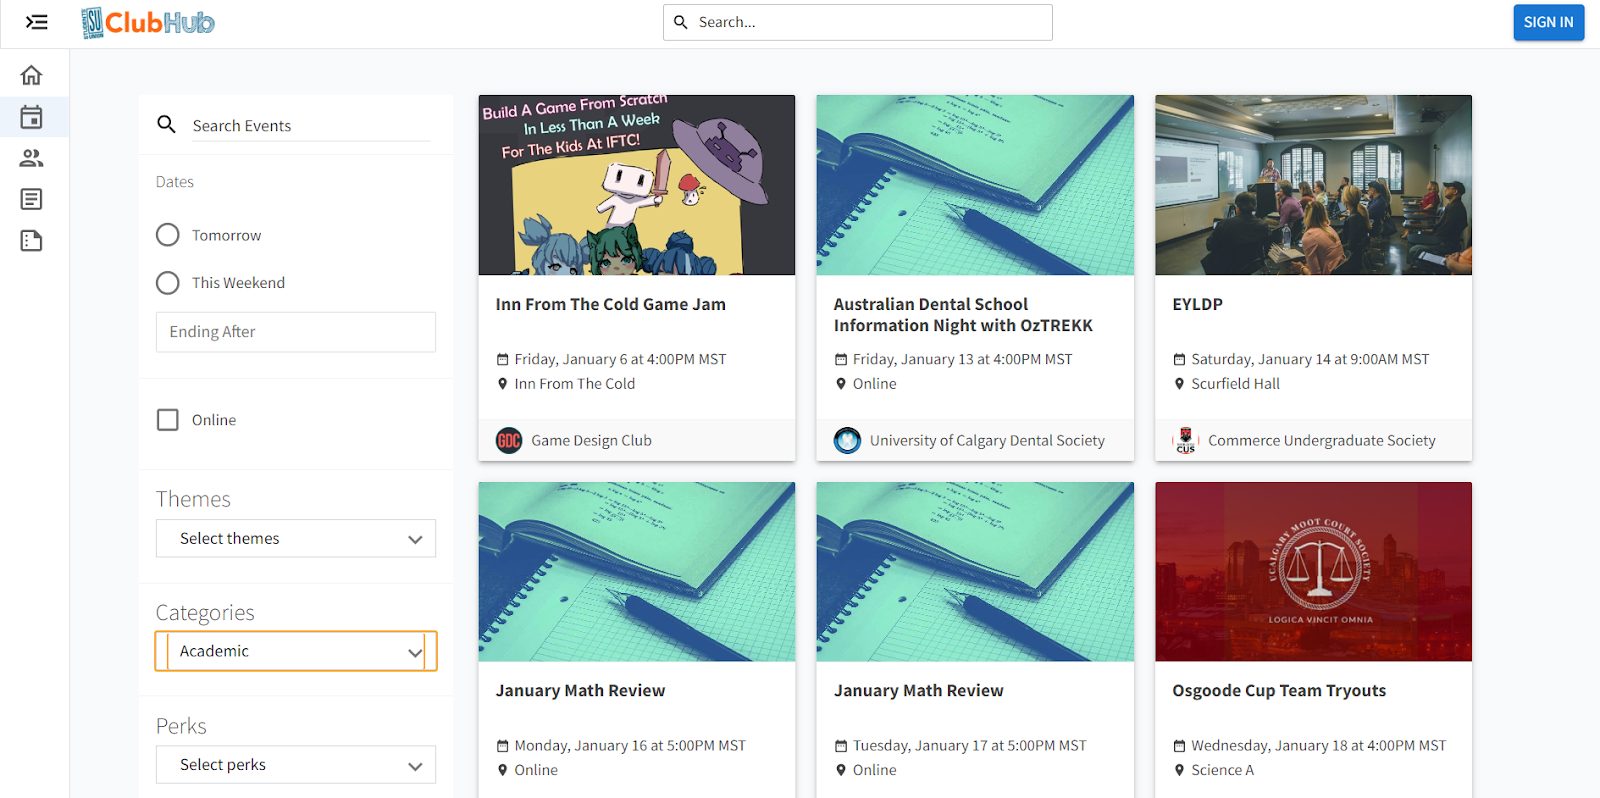Click the Game Design Club organization name
This screenshot has width=1600, height=798.
point(591,440)
